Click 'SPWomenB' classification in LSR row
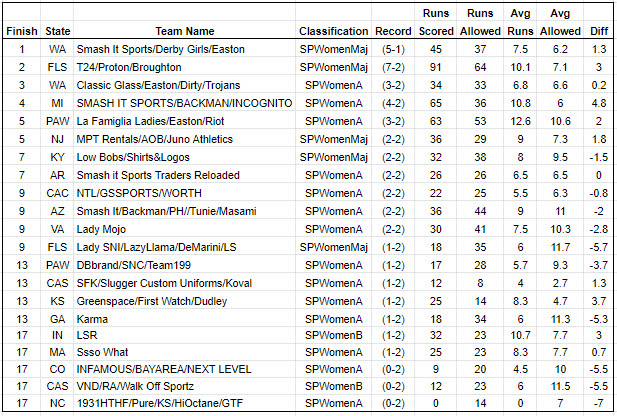617x416 pixels. tap(333, 335)
